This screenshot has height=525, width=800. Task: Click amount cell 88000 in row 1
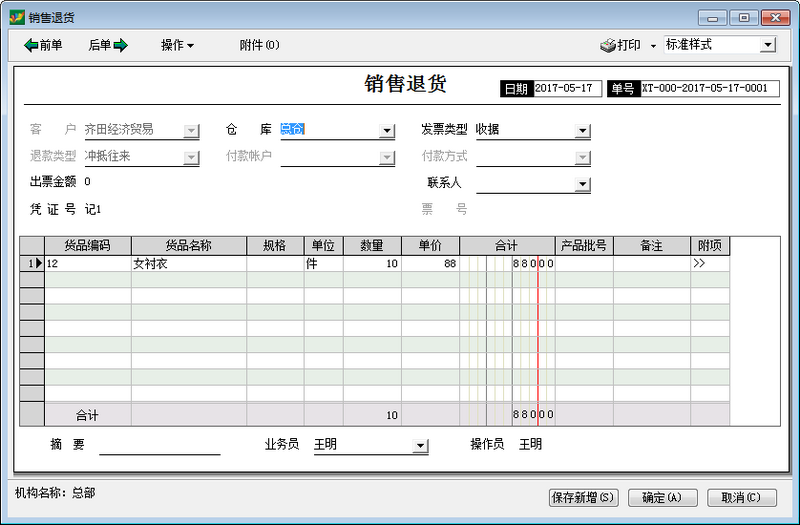point(507,264)
